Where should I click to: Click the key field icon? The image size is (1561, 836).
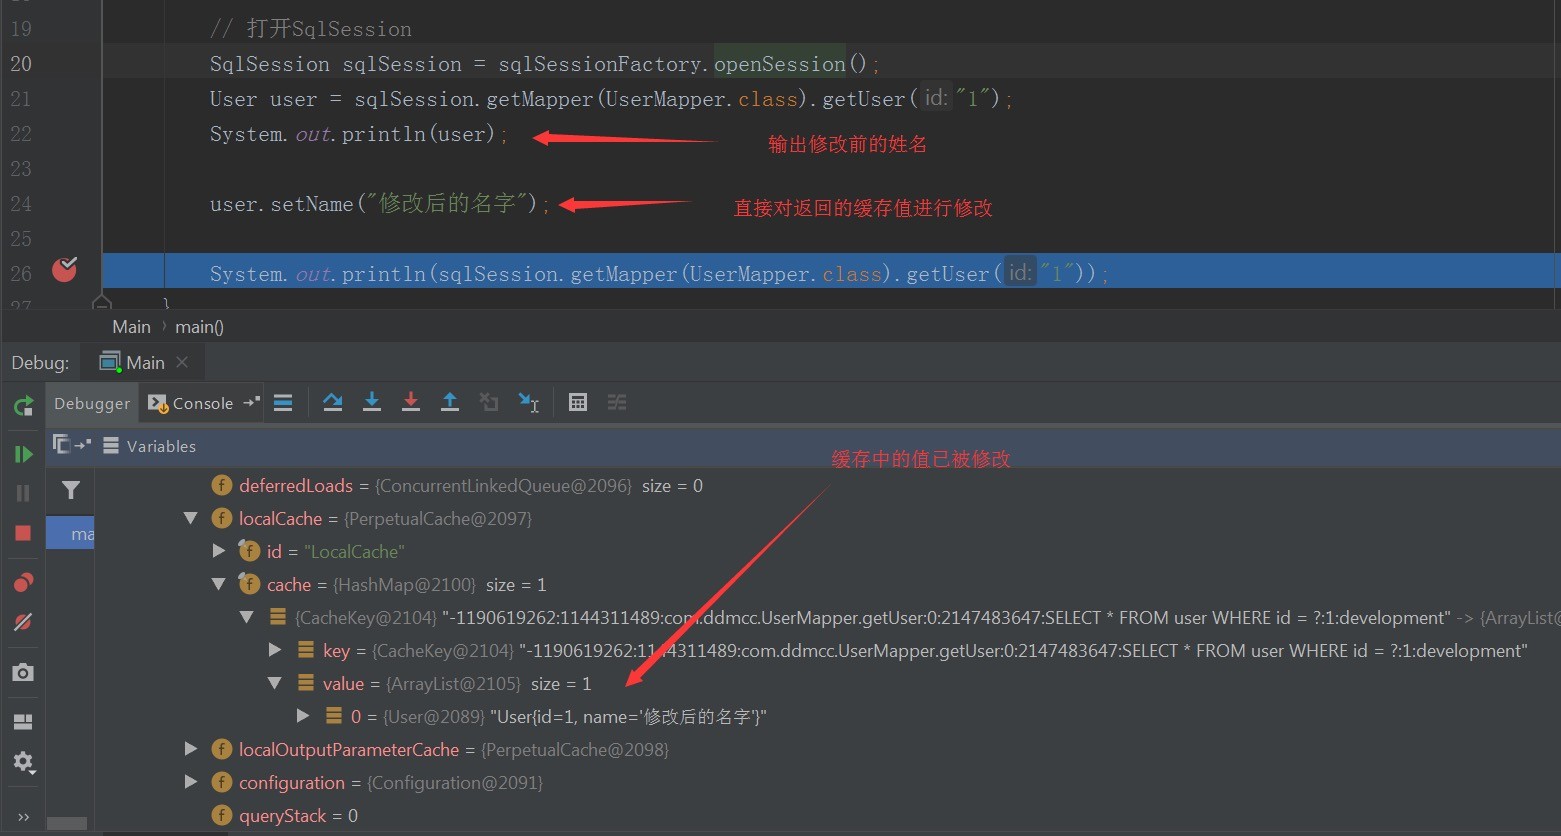(306, 650)
